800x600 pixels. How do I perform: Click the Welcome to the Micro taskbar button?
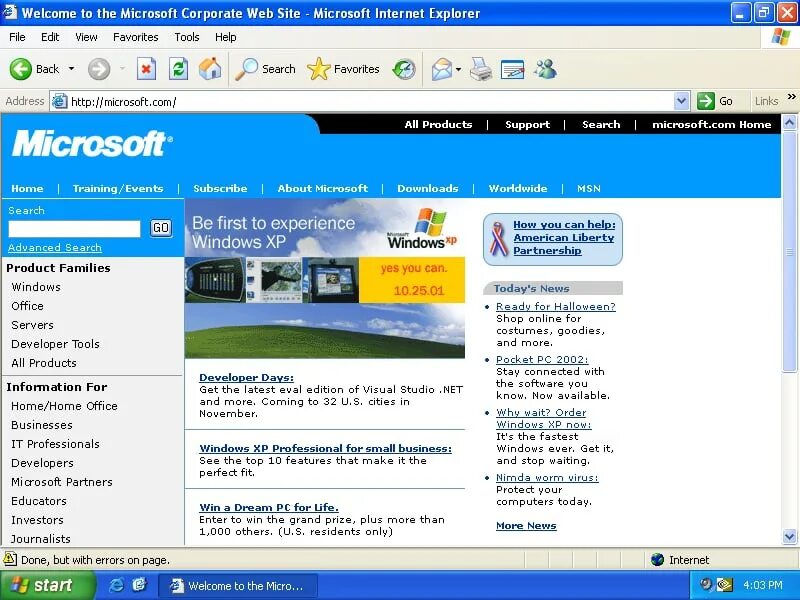click(238, 585)
